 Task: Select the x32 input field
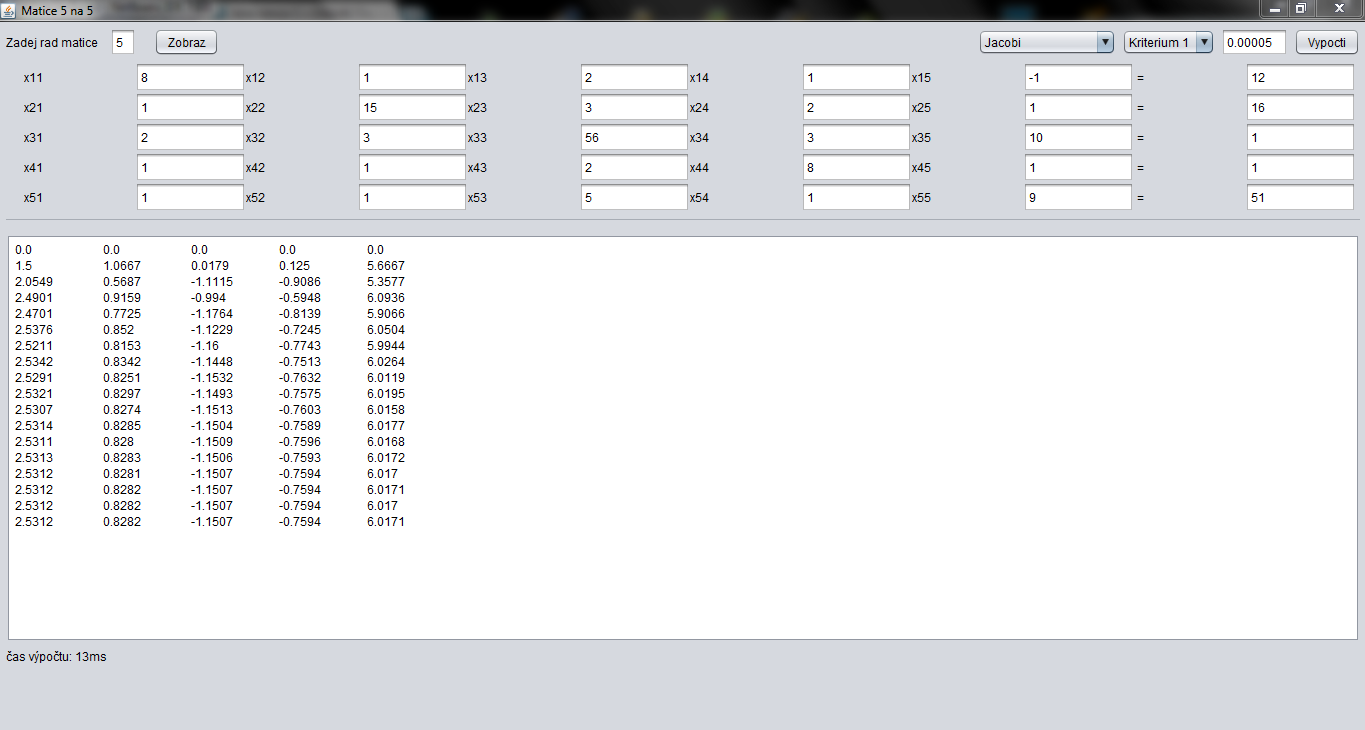coord(412,138)
